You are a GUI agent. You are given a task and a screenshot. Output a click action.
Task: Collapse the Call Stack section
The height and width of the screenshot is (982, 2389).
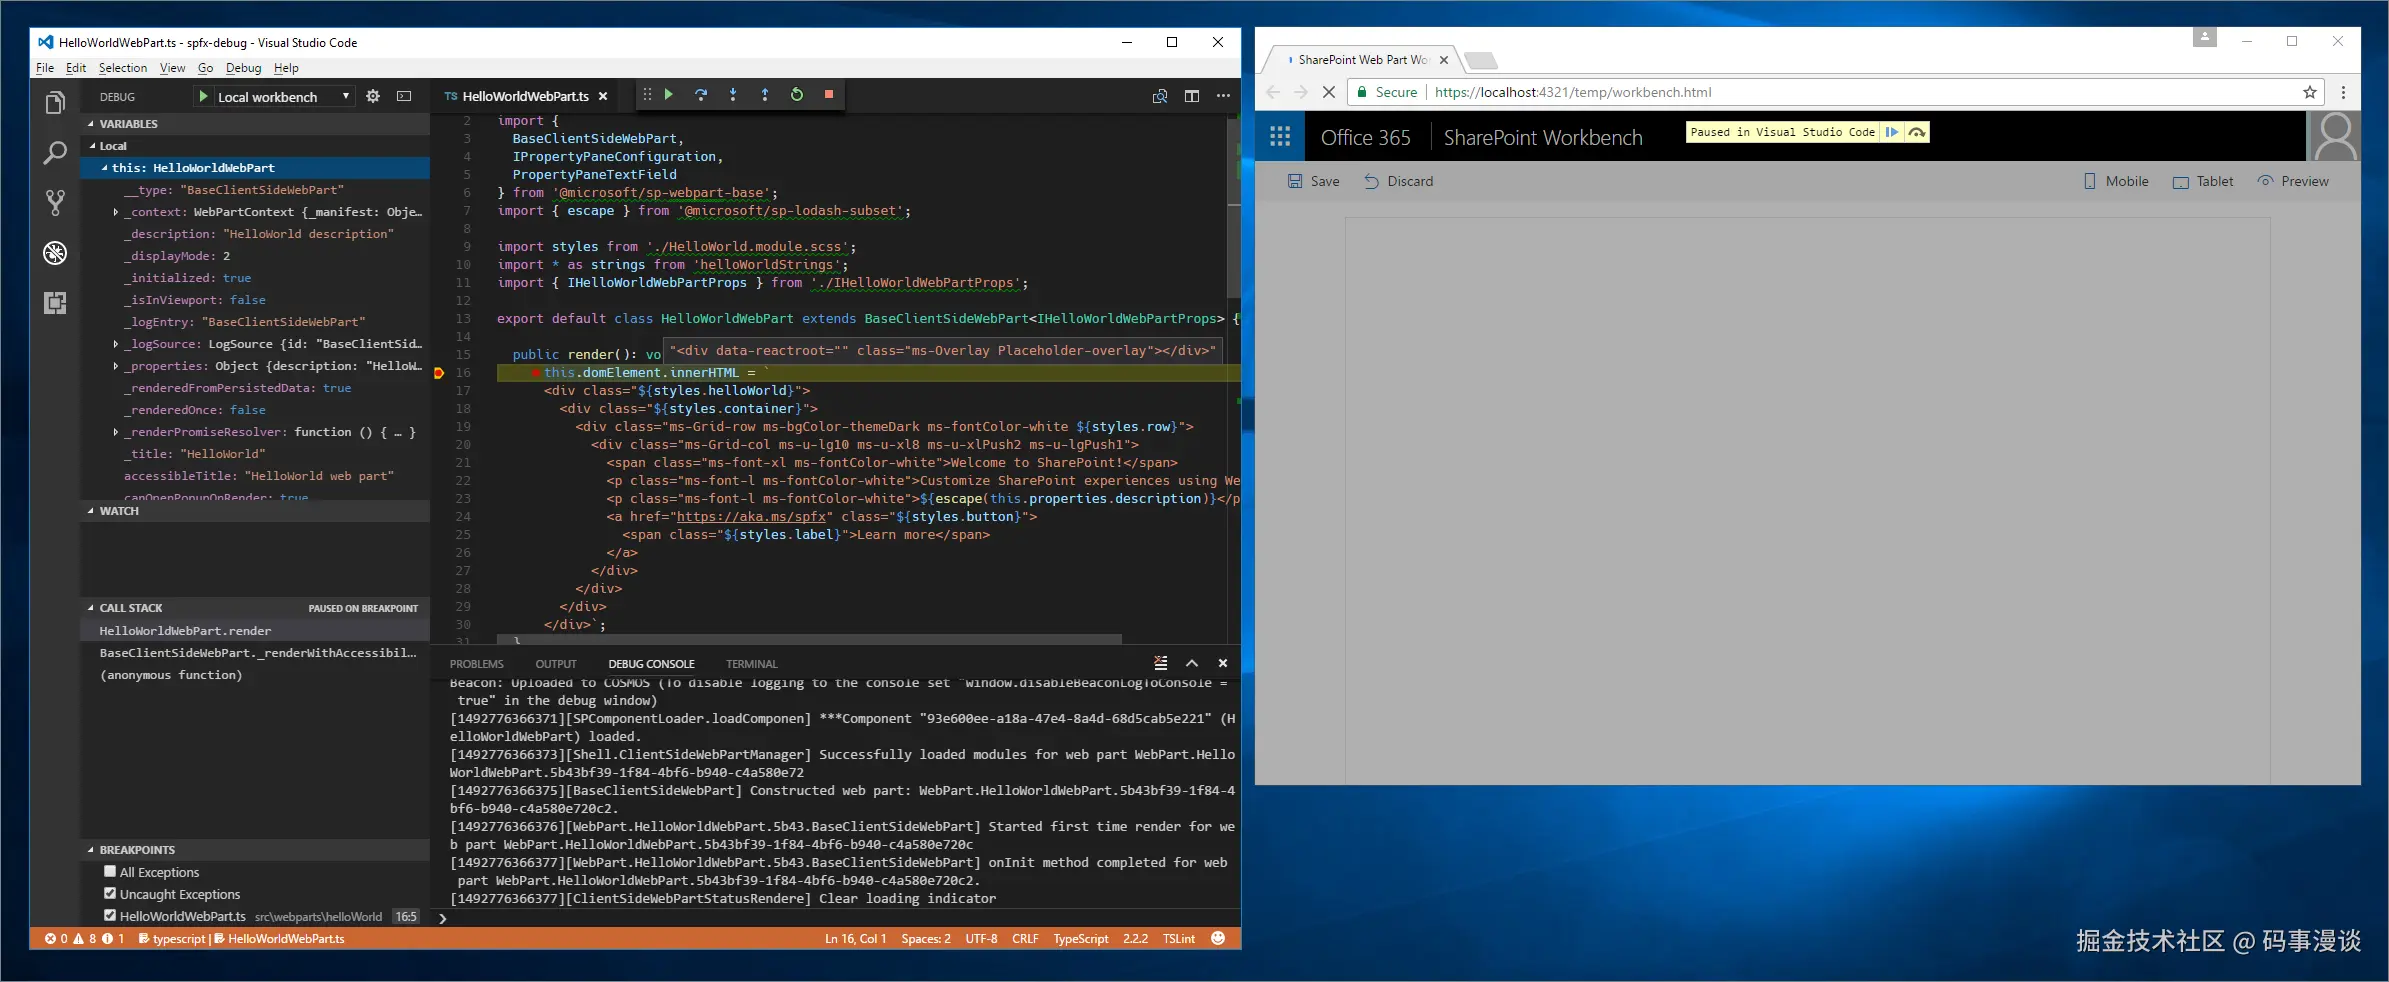point(90,607)
